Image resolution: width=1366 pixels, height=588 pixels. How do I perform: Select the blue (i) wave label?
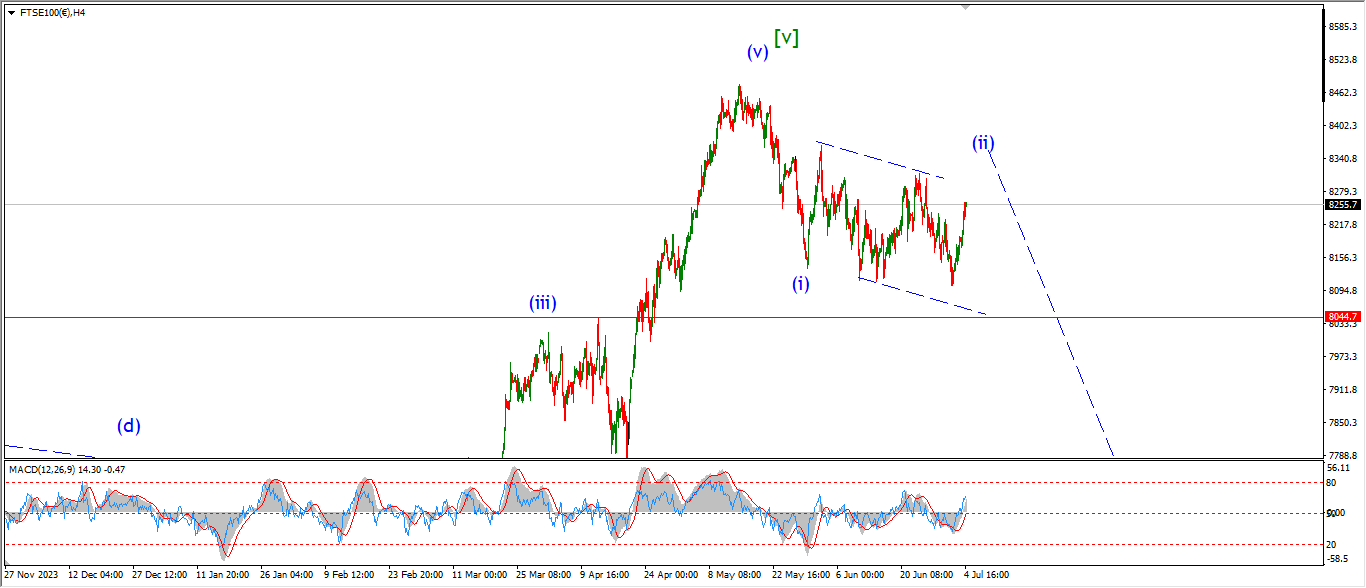pos(801,283)
